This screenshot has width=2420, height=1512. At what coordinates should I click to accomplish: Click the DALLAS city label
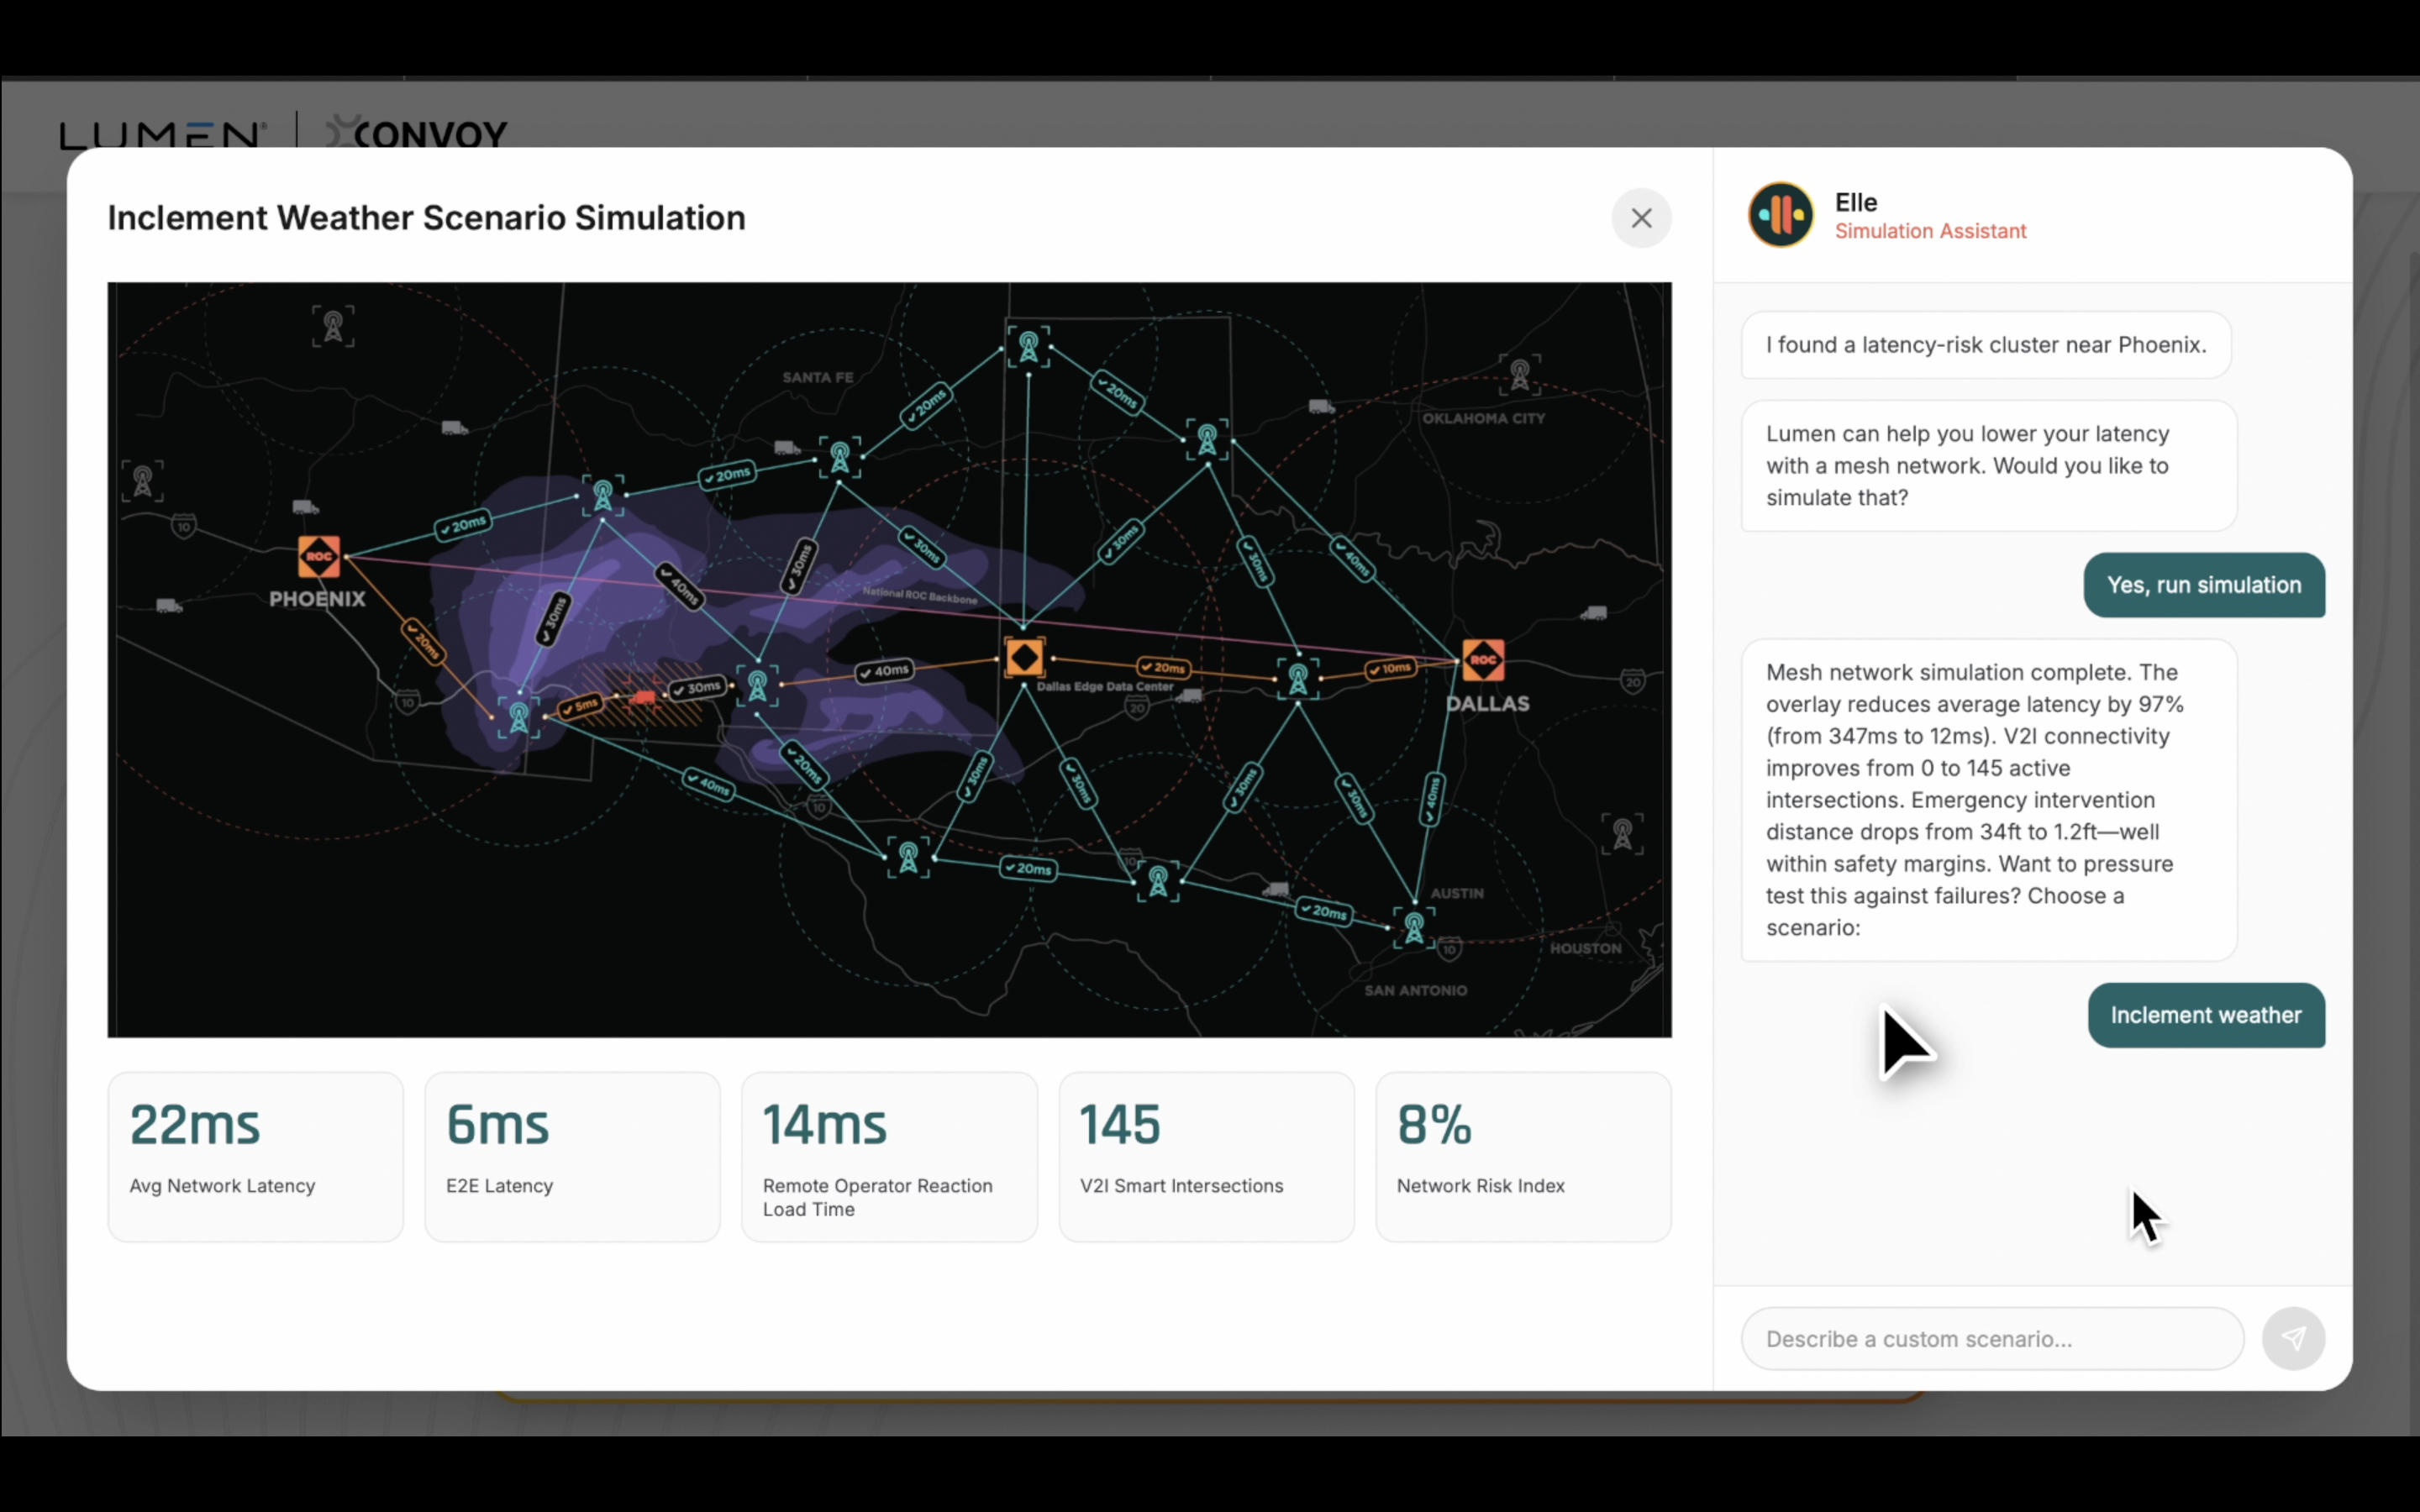pos(1487,704)
